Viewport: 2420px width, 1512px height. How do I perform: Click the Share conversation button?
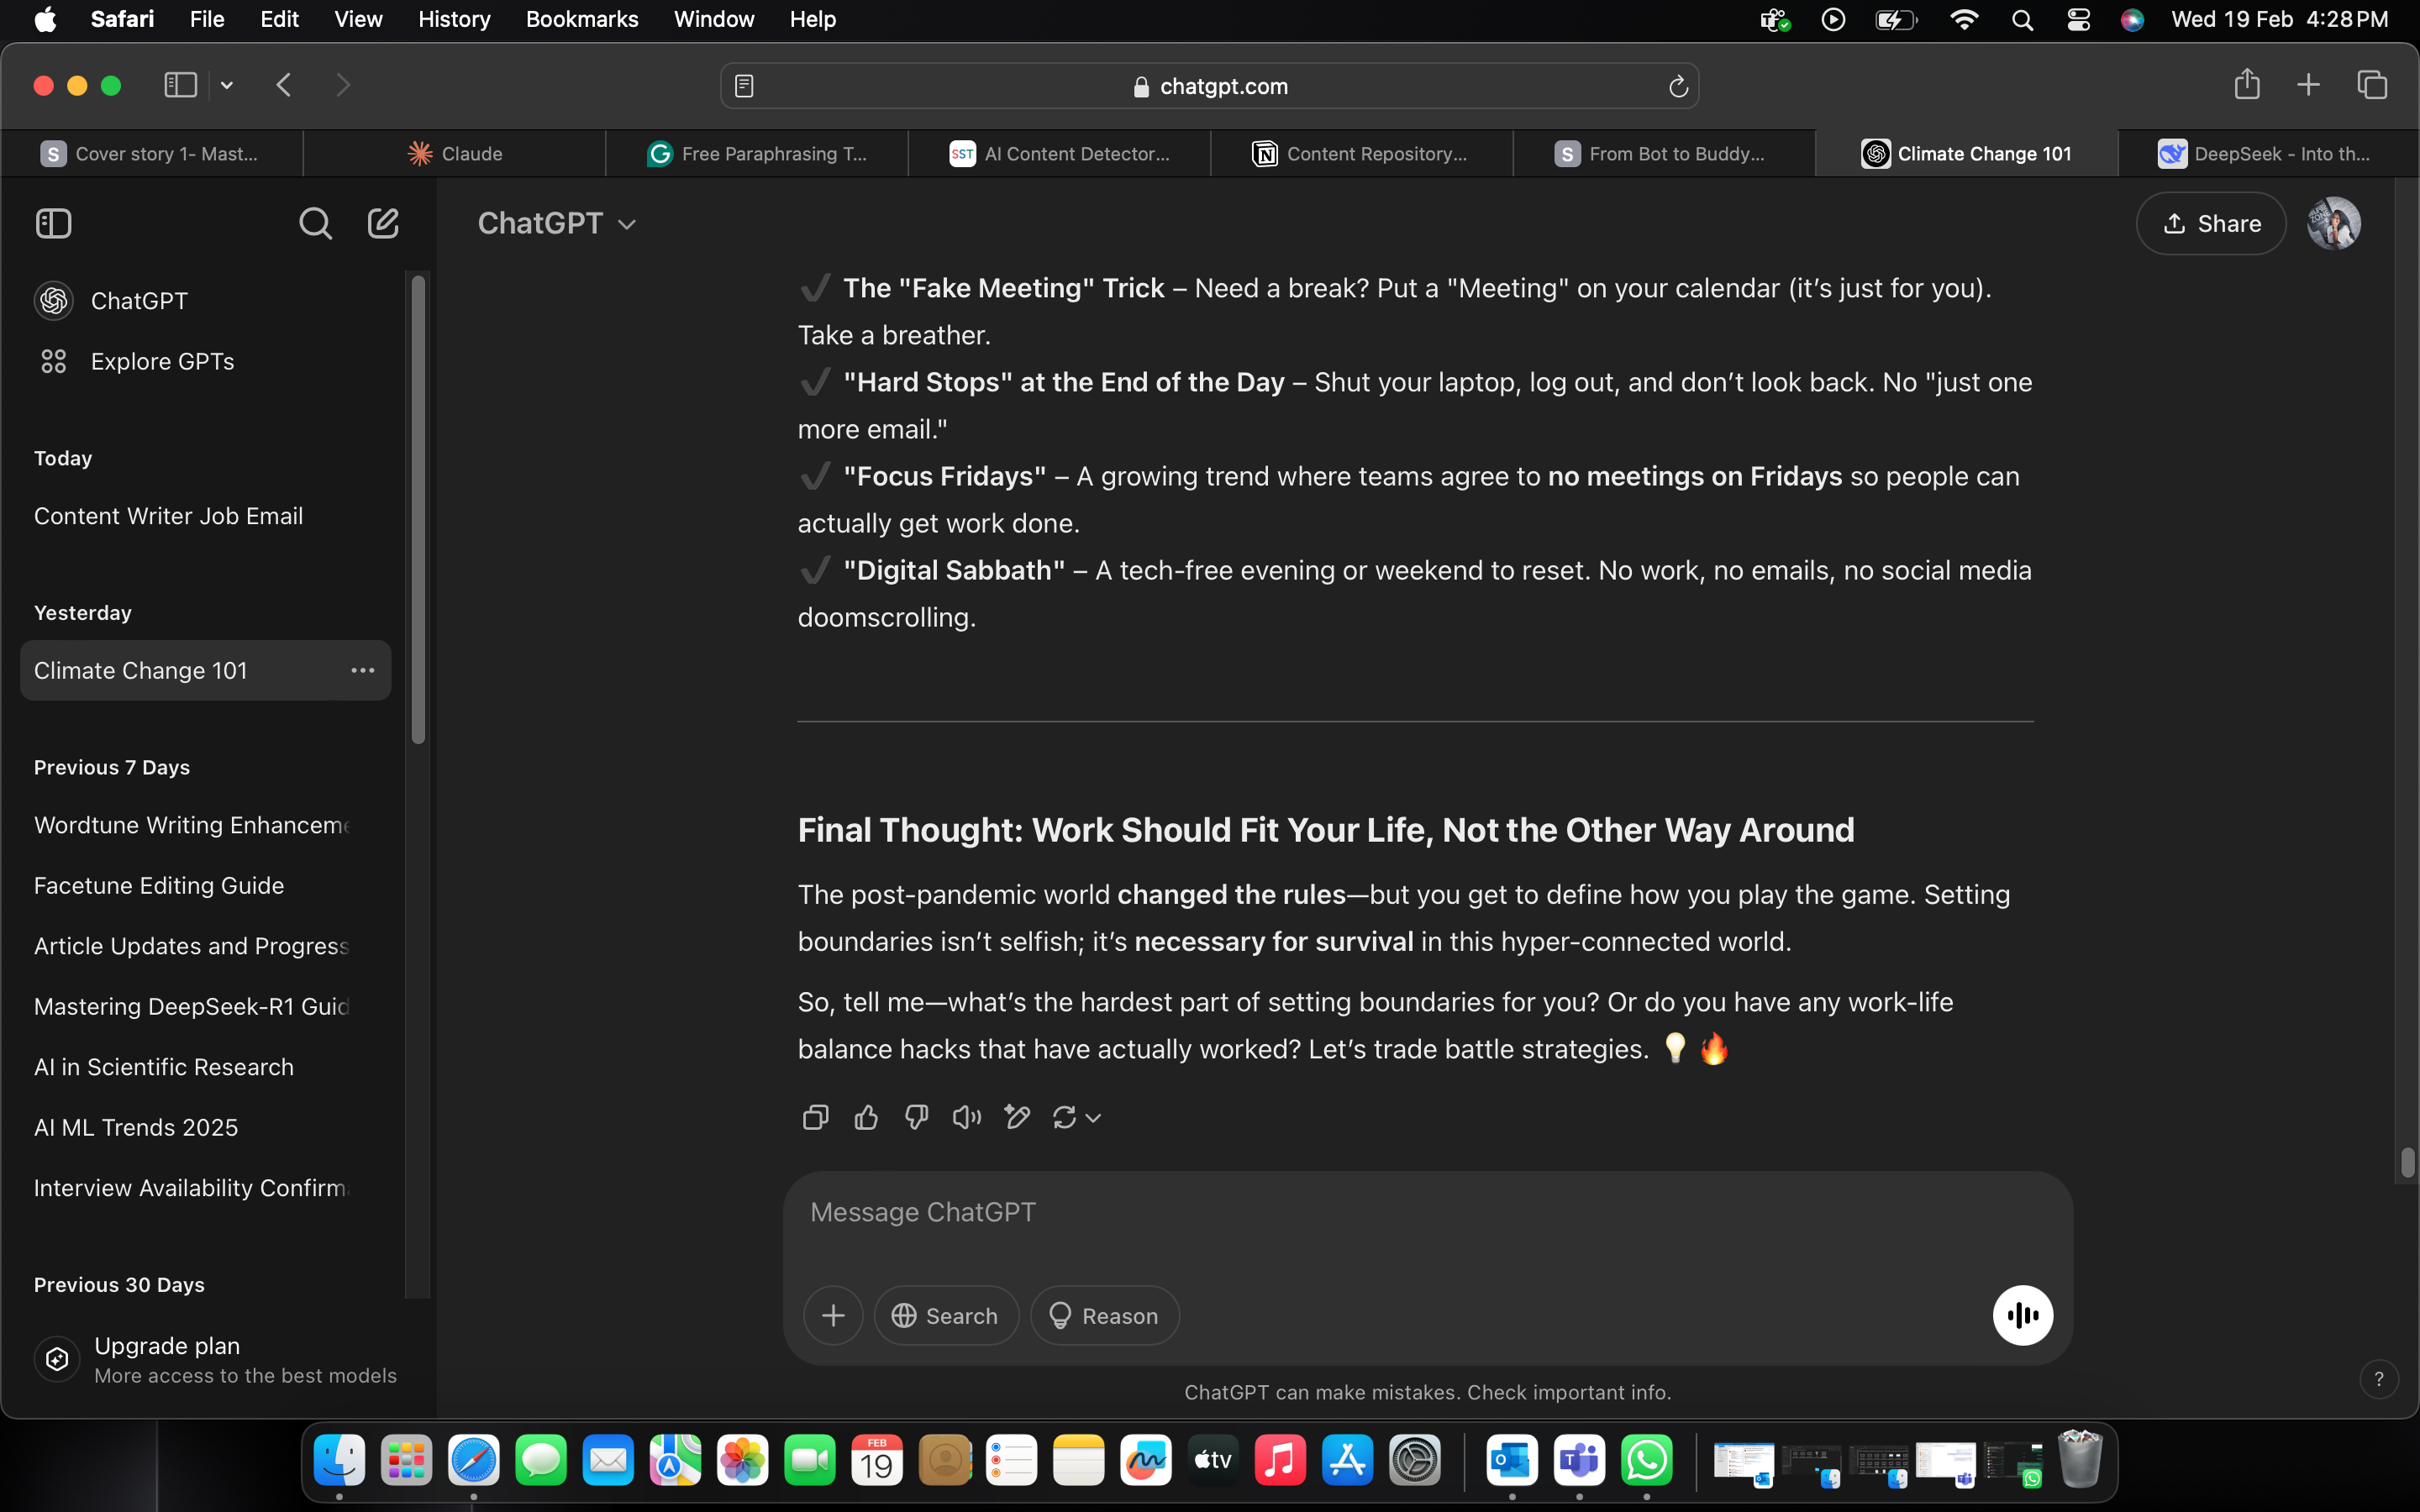2210,223
